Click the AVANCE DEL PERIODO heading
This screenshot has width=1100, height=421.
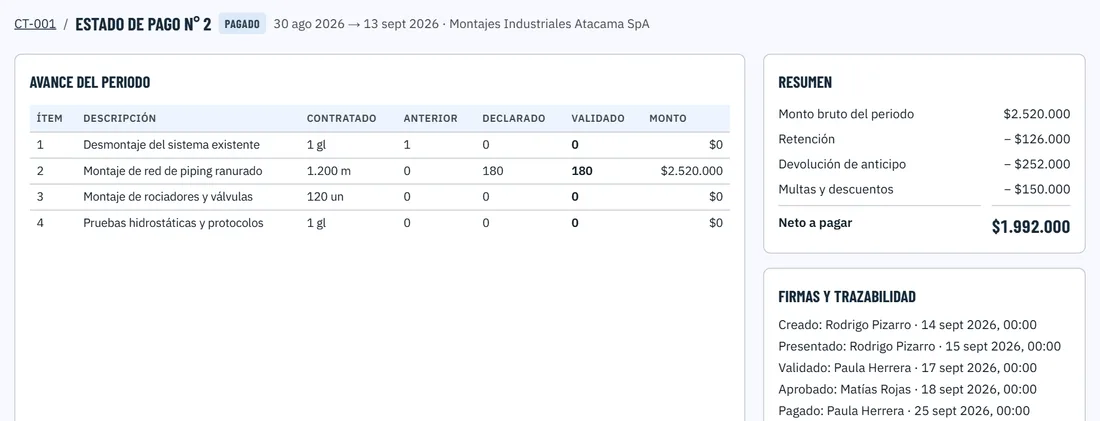(90, 82)
